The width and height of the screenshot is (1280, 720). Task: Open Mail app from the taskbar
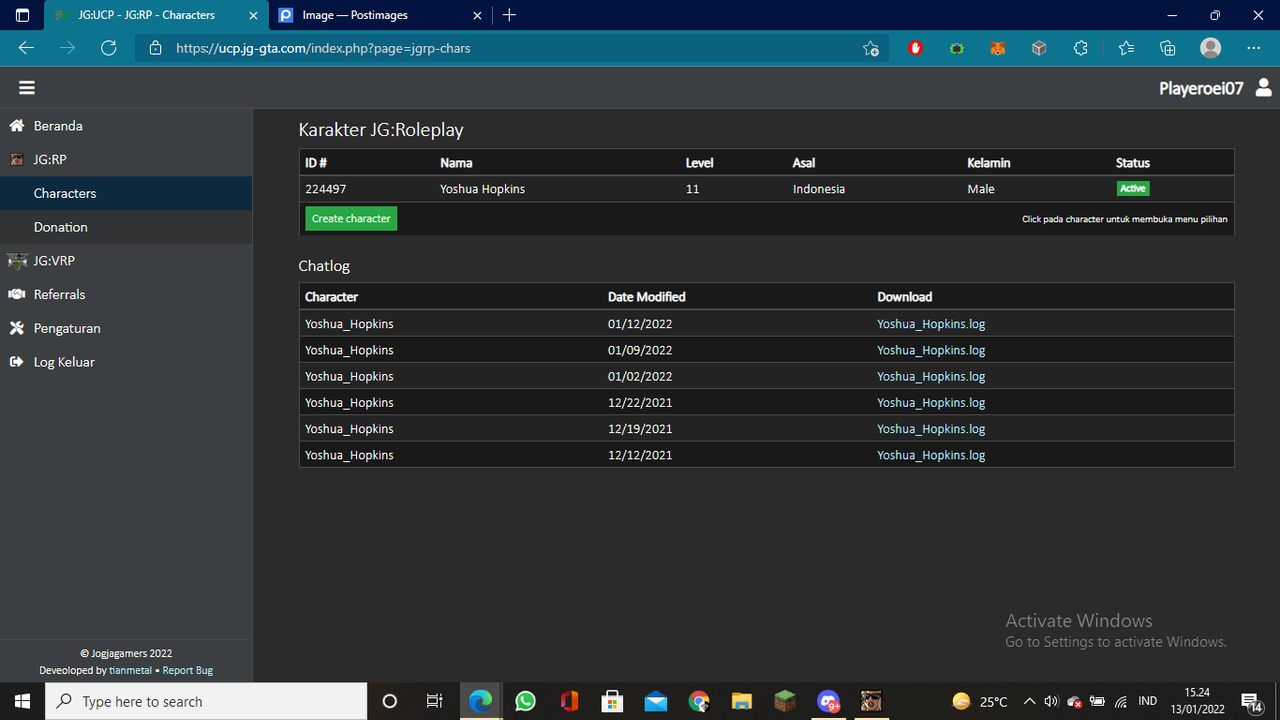click(656, 701)
